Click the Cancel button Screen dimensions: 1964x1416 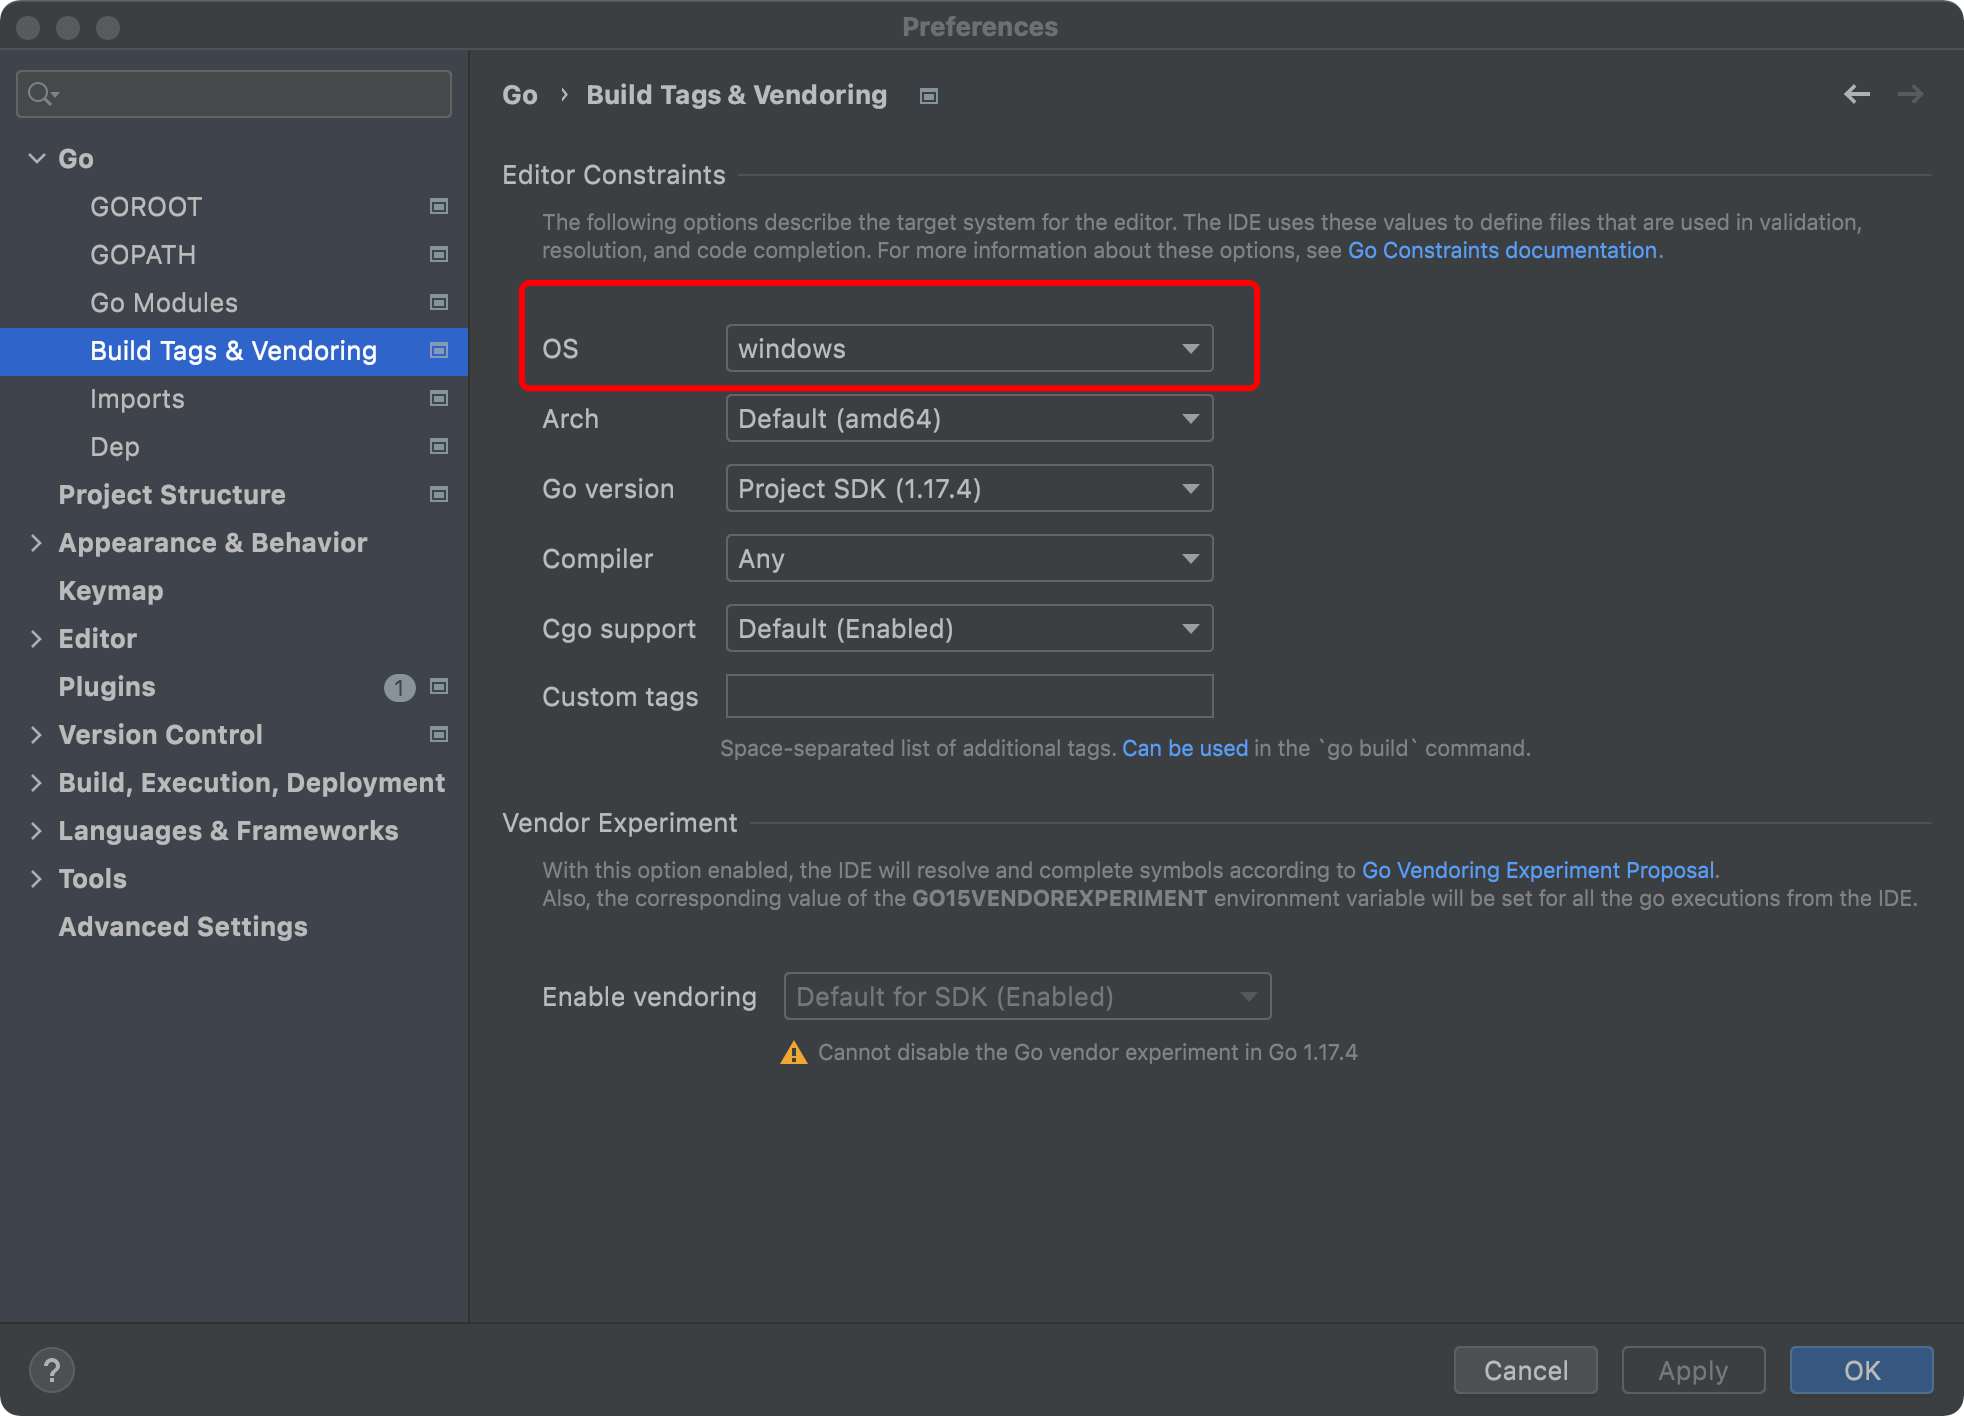click(1525, 1370)
